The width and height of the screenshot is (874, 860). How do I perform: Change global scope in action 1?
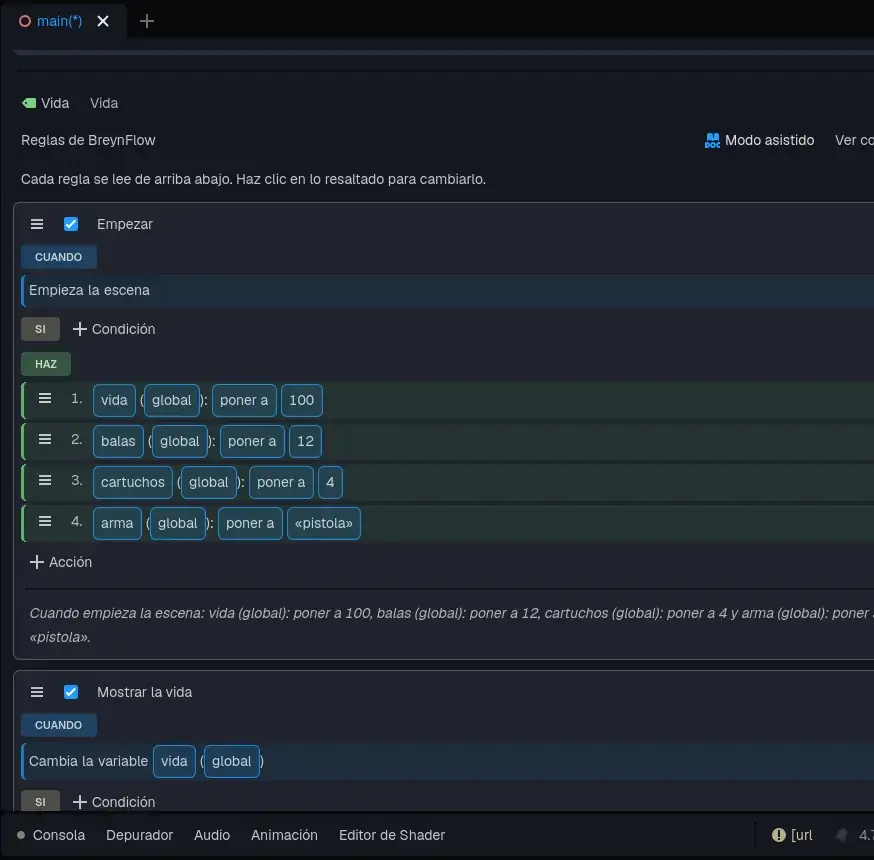172,400
